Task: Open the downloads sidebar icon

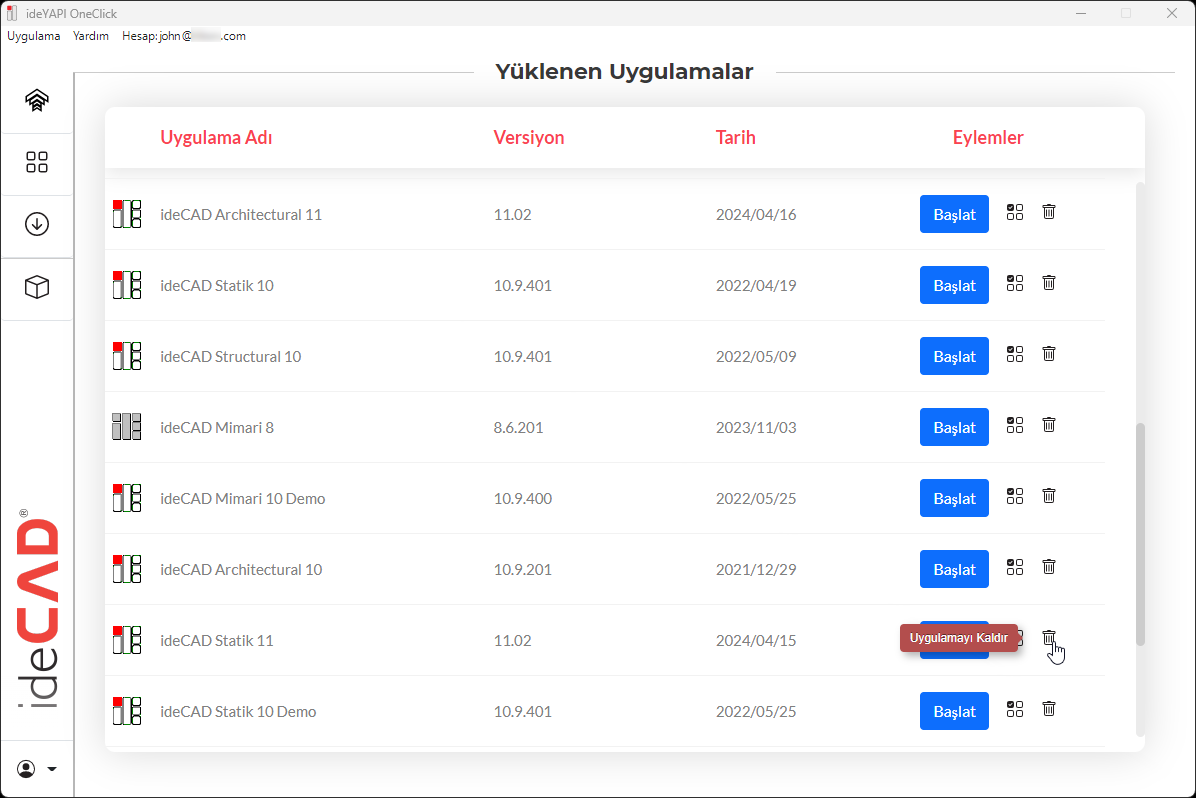Action: point(37,224)
